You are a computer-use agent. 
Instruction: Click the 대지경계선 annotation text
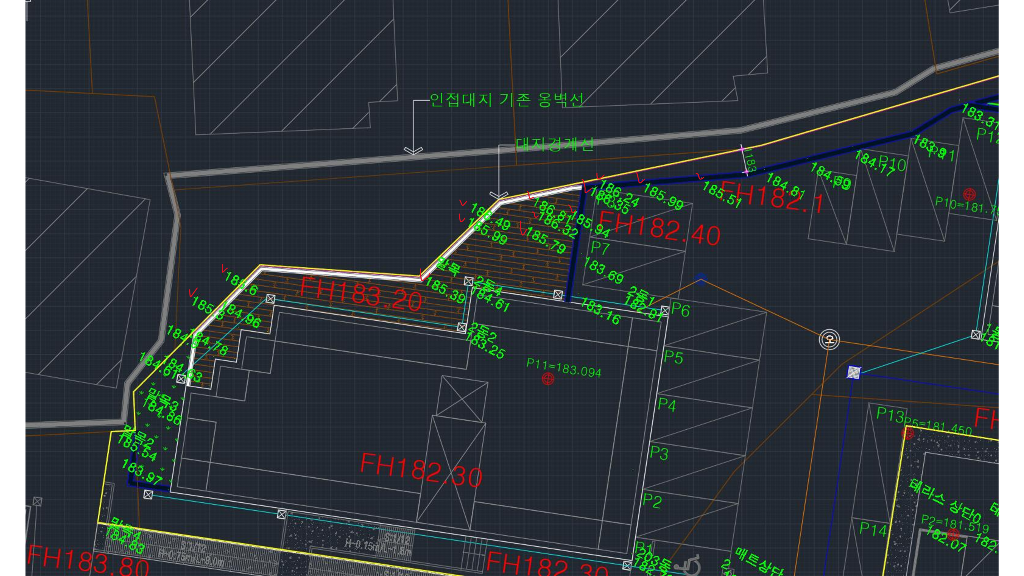pos(555,144)
